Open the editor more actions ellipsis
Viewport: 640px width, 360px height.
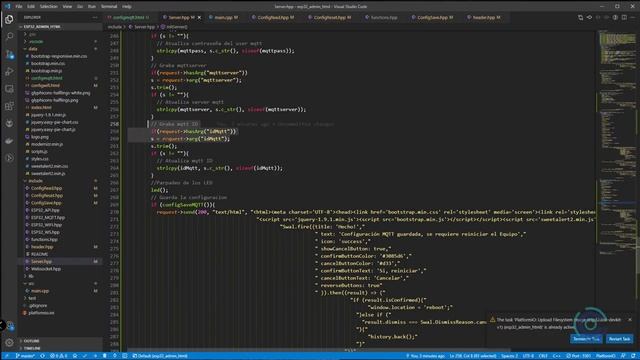(x=633, y=18)
